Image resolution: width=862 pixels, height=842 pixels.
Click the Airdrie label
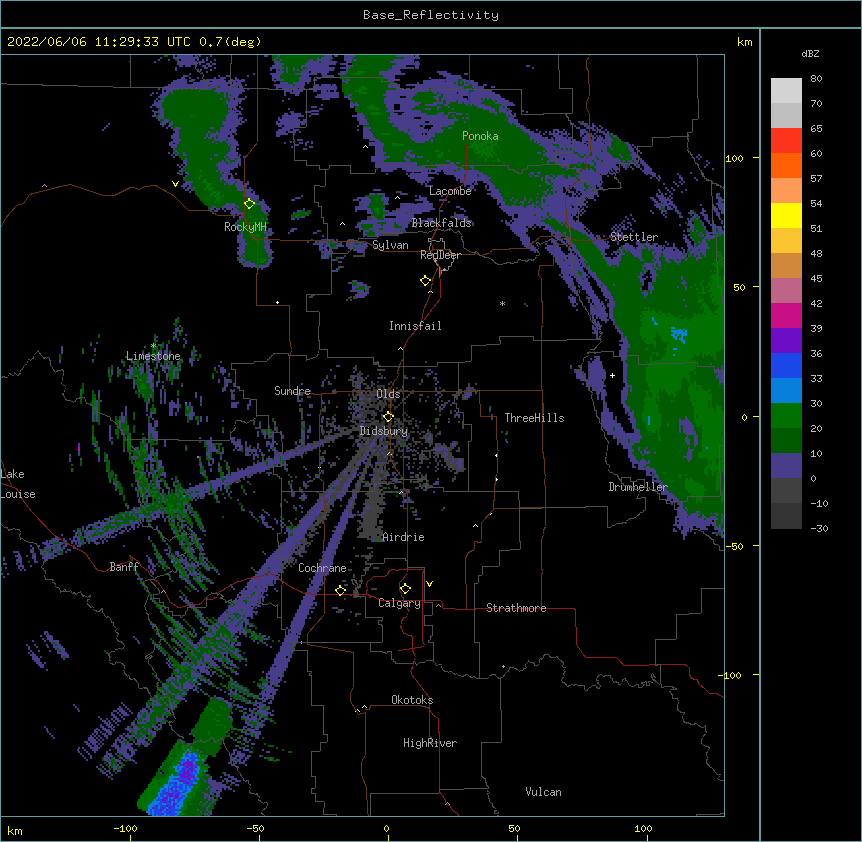click(403, 537)
